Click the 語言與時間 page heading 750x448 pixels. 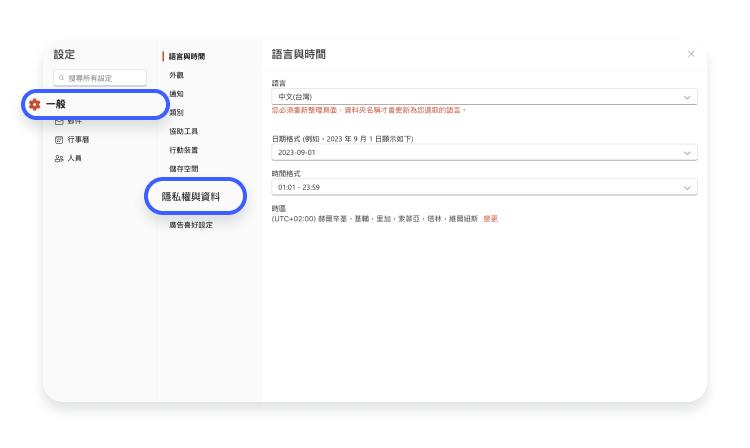click(x=298, y=54)
